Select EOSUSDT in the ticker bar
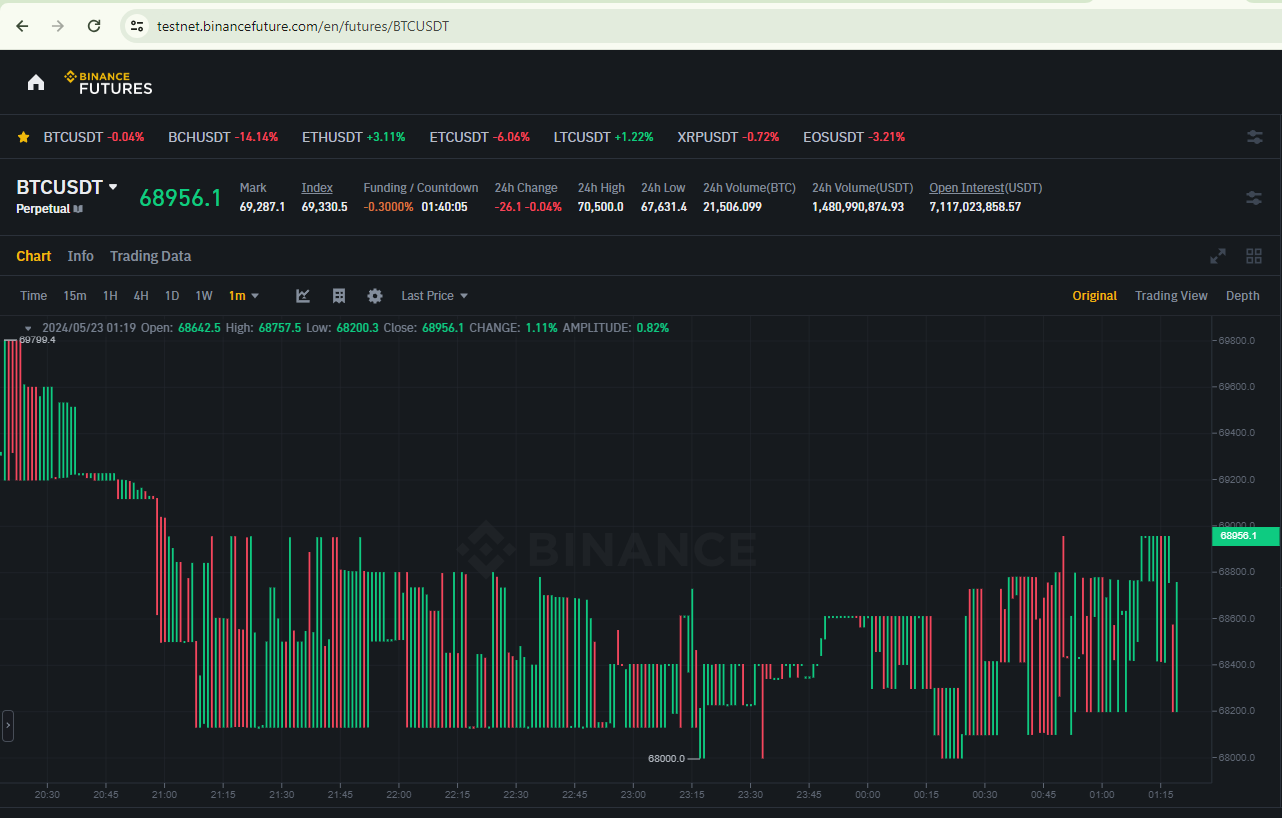The width and height of the screenshot is (1282, 818). pos(854,137)
